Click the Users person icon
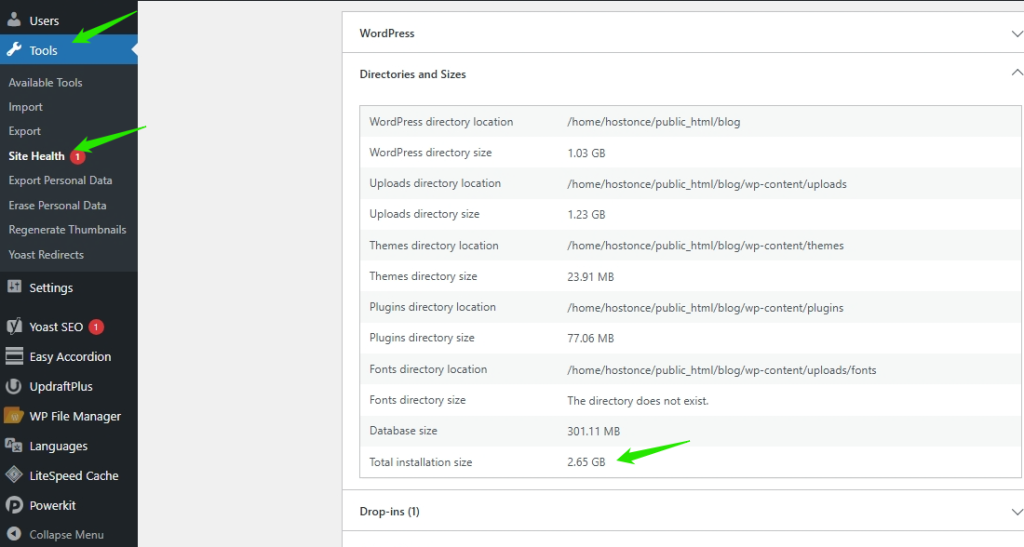Screen dimensions: 1024x547 tap(14, 19)
